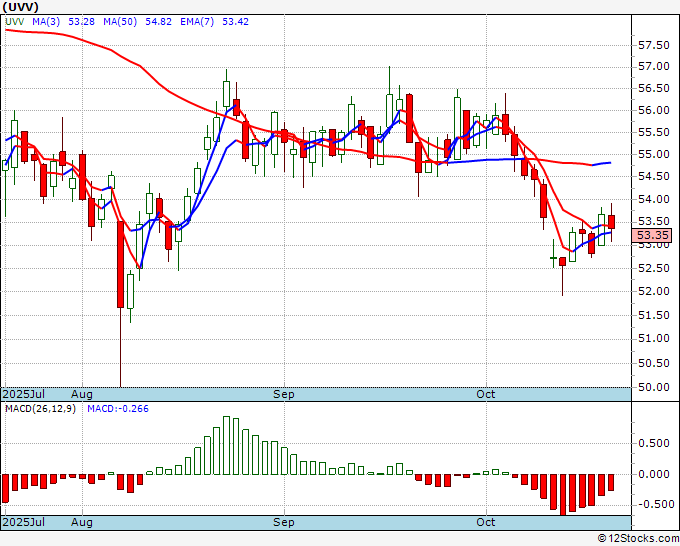Click the 57.50 price axis label
This screenshot has width=680, height=546.
tap(654, 46)
